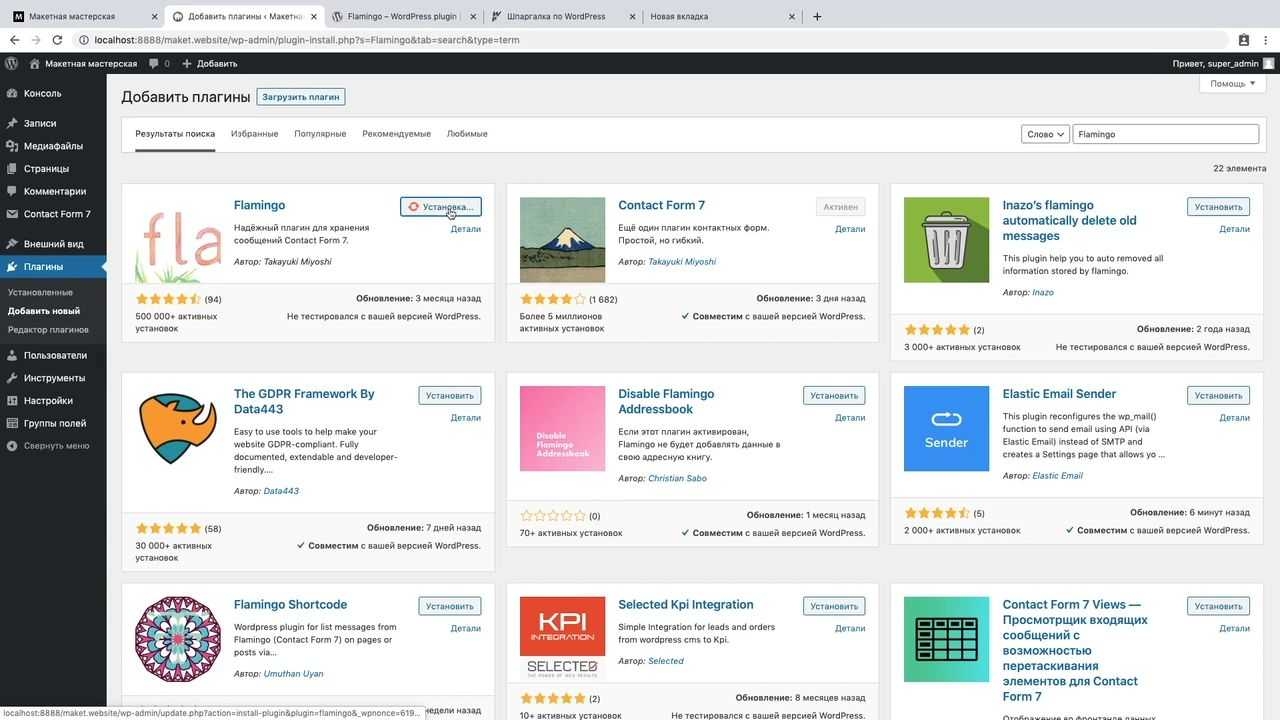This screenshot has height=720, width=1280.
Task: Click the Добавить новый submenu item
Action: (44, 311)
